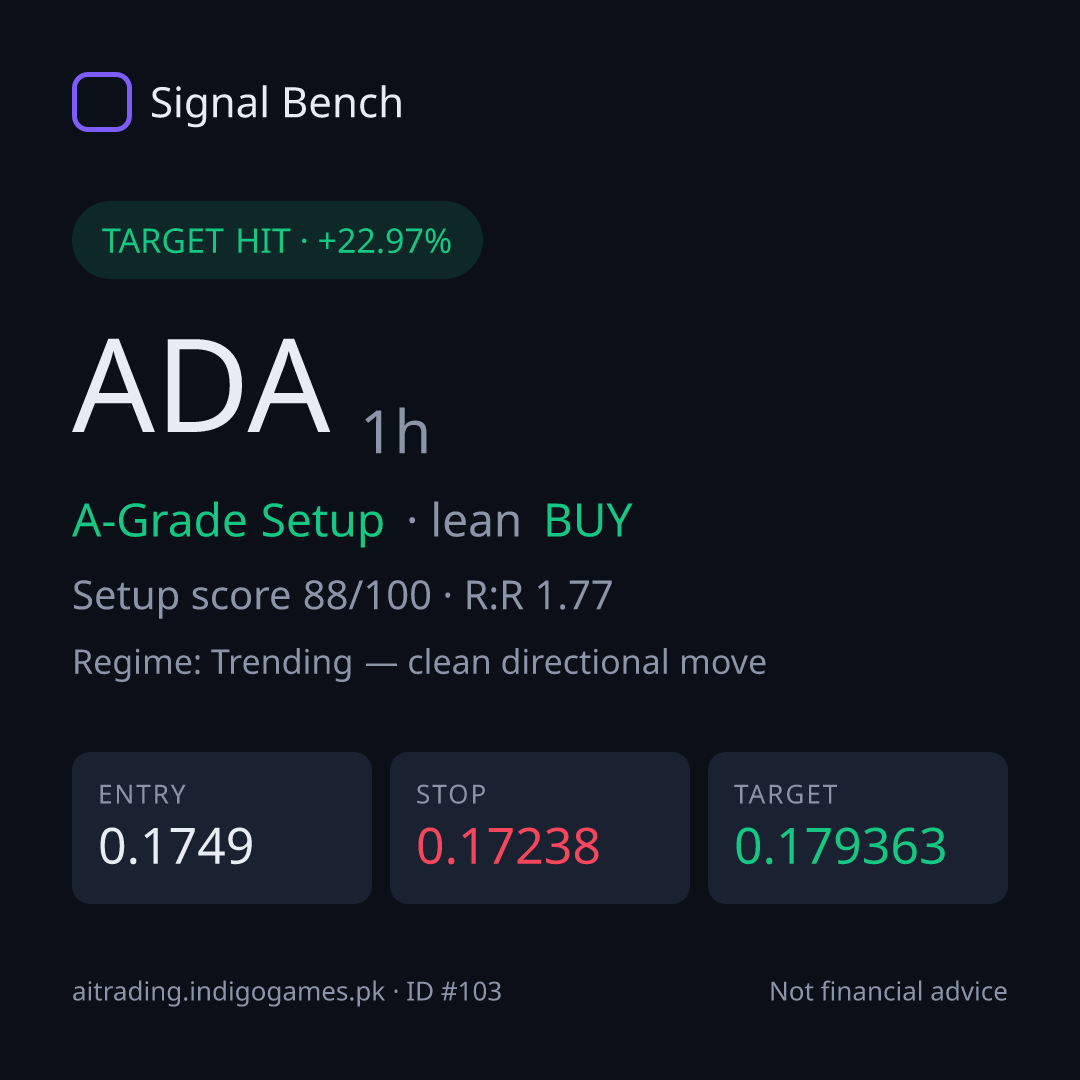
Task: Click the Regime: Trending description line
Action: [419, 663]
